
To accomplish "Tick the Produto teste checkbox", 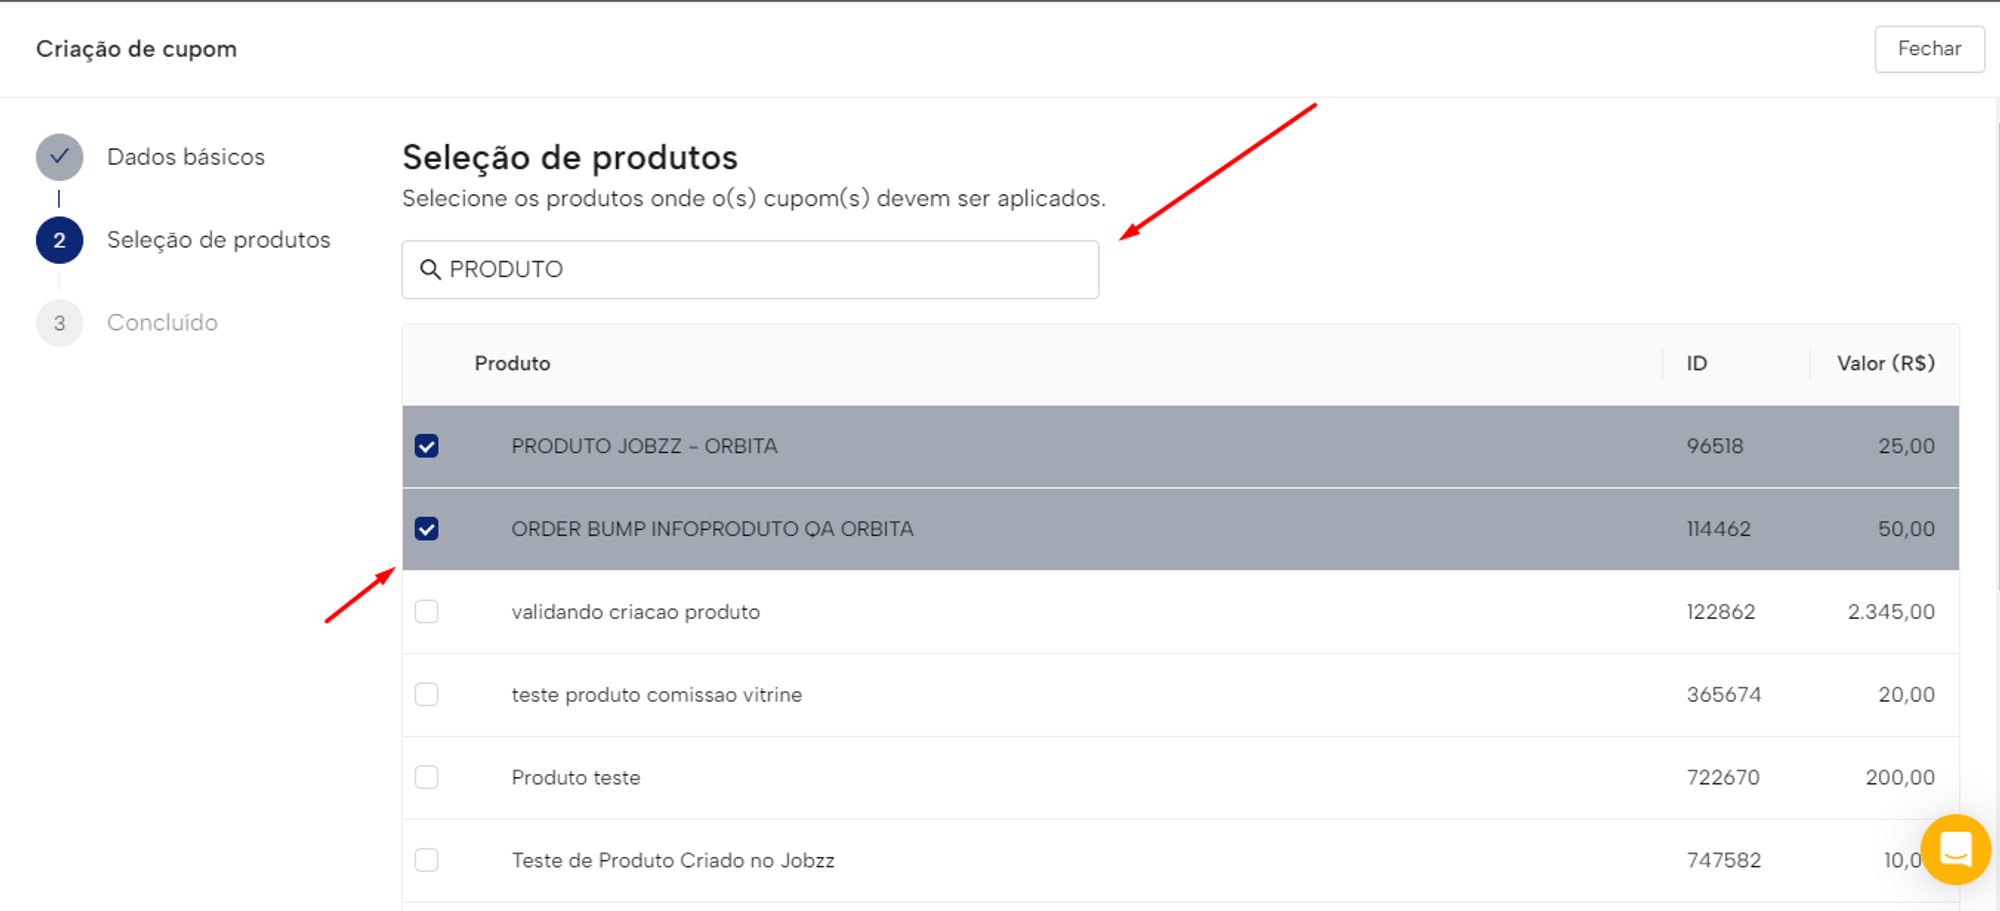I will click(x=427, y=778).
